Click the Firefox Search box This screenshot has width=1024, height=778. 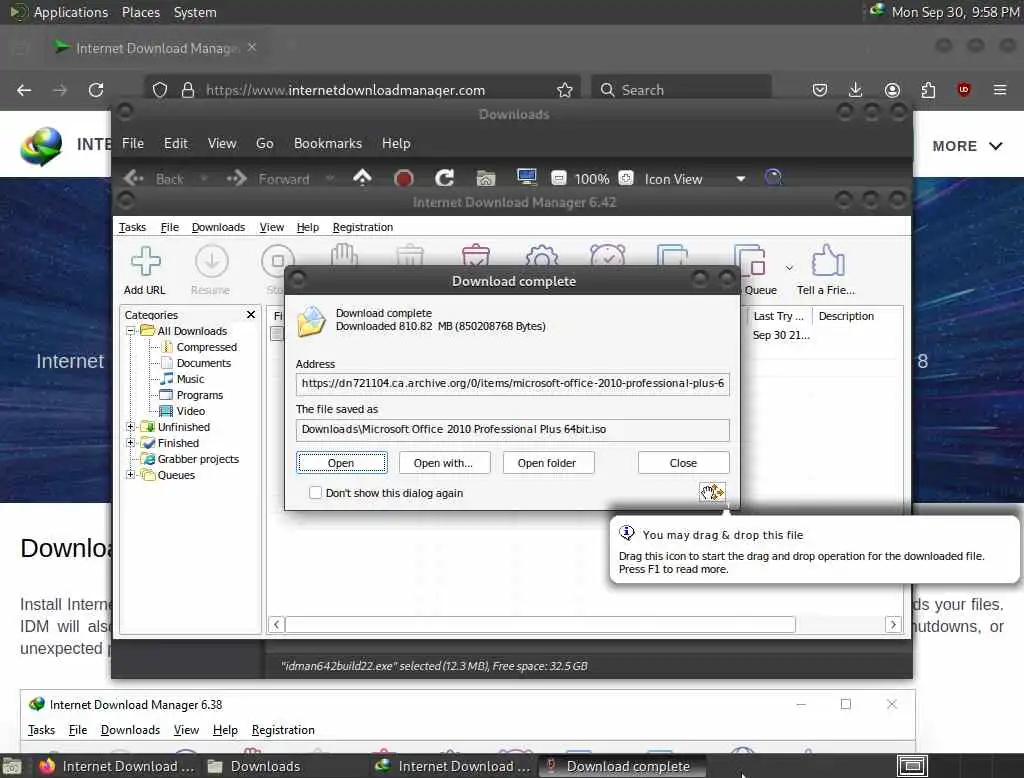point(681,90)
